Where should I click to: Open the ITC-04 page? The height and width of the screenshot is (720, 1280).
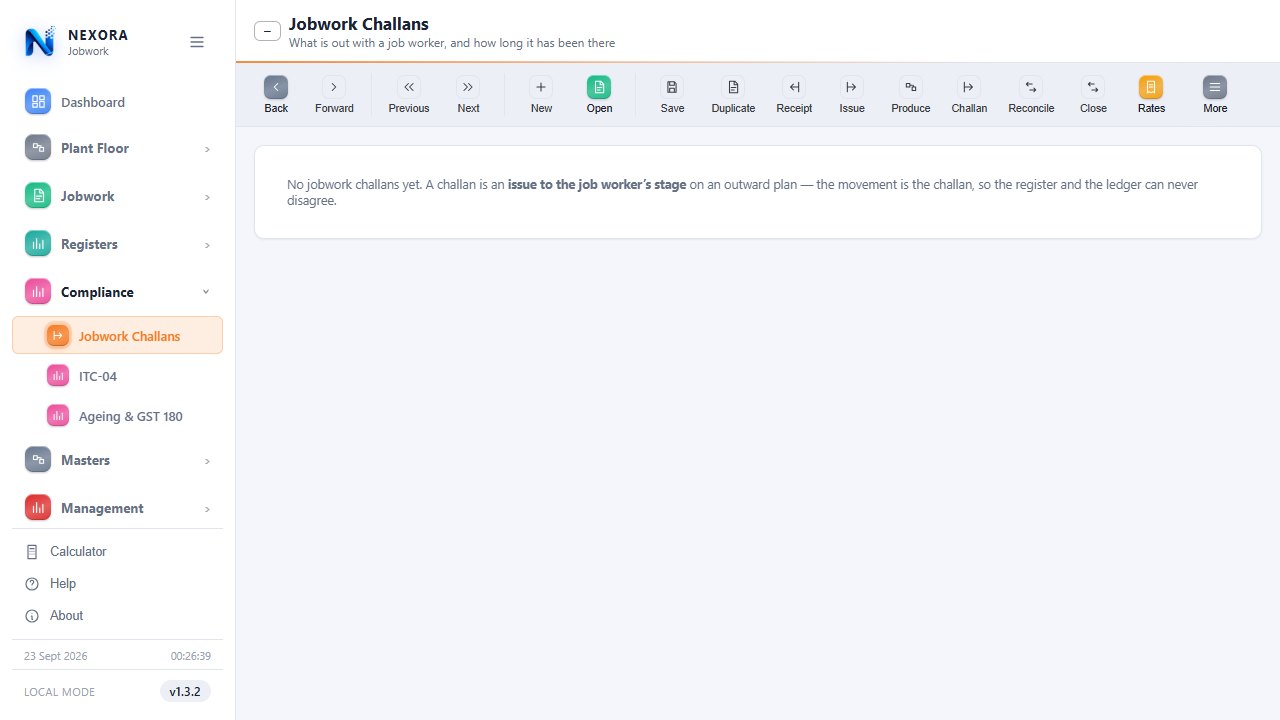pos(117,376)
